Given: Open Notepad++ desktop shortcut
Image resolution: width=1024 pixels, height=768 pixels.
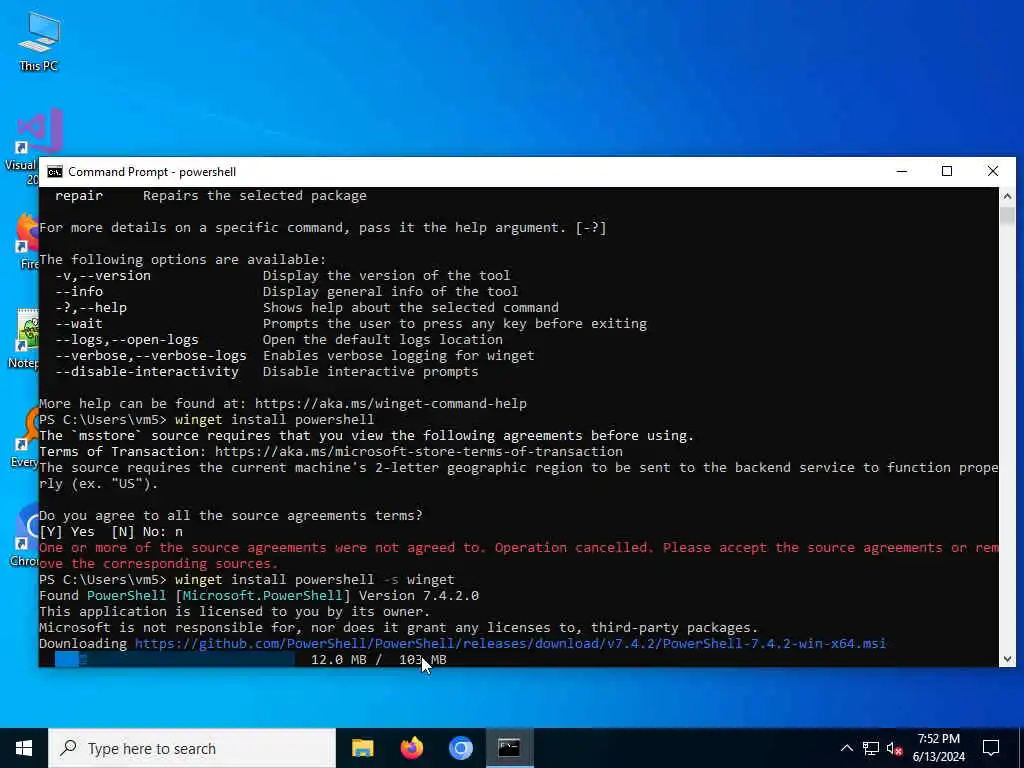Looking at the screenshot, I should point(25,340).
